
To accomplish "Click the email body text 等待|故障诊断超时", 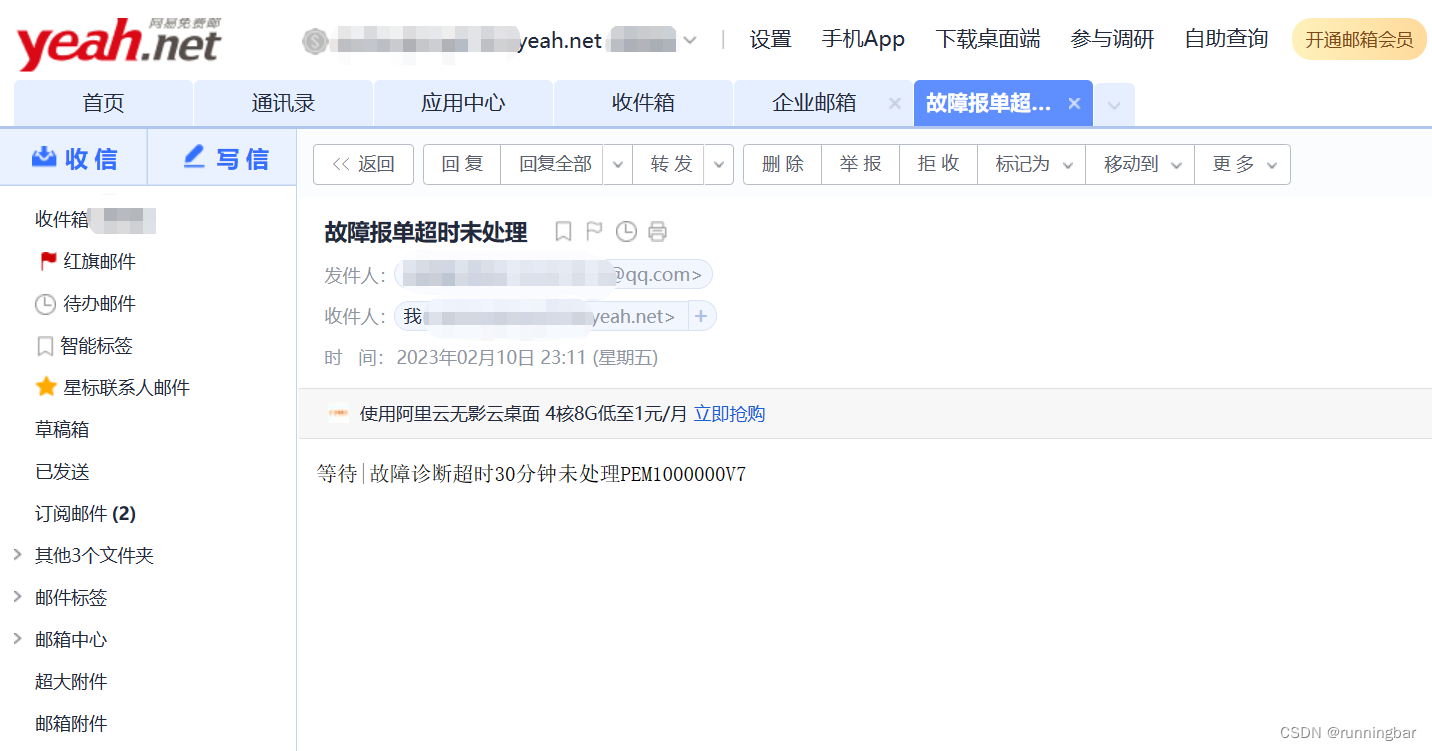I will coord(531,474).
